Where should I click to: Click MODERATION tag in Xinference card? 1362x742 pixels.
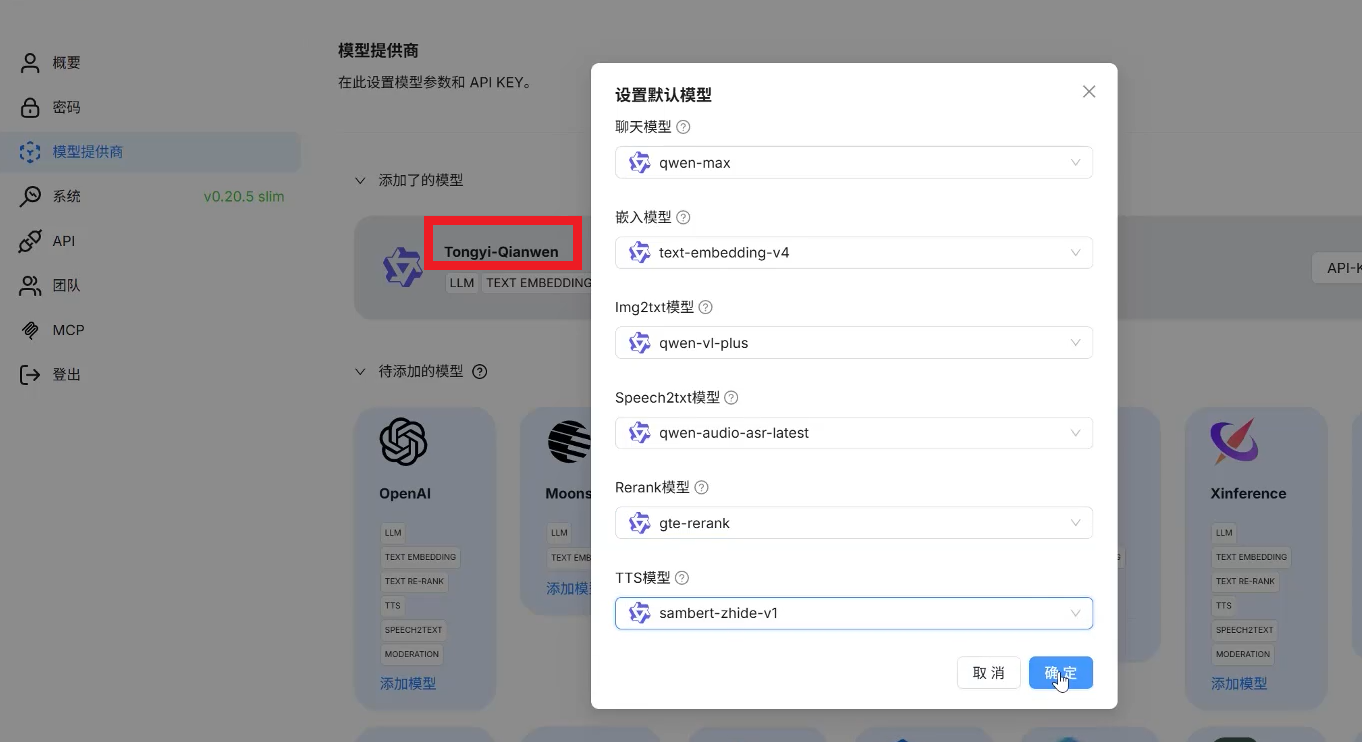(1243, 654)
